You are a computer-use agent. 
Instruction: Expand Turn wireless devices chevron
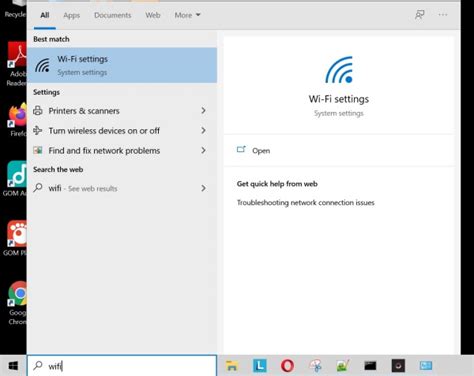[x=203, y=130]
